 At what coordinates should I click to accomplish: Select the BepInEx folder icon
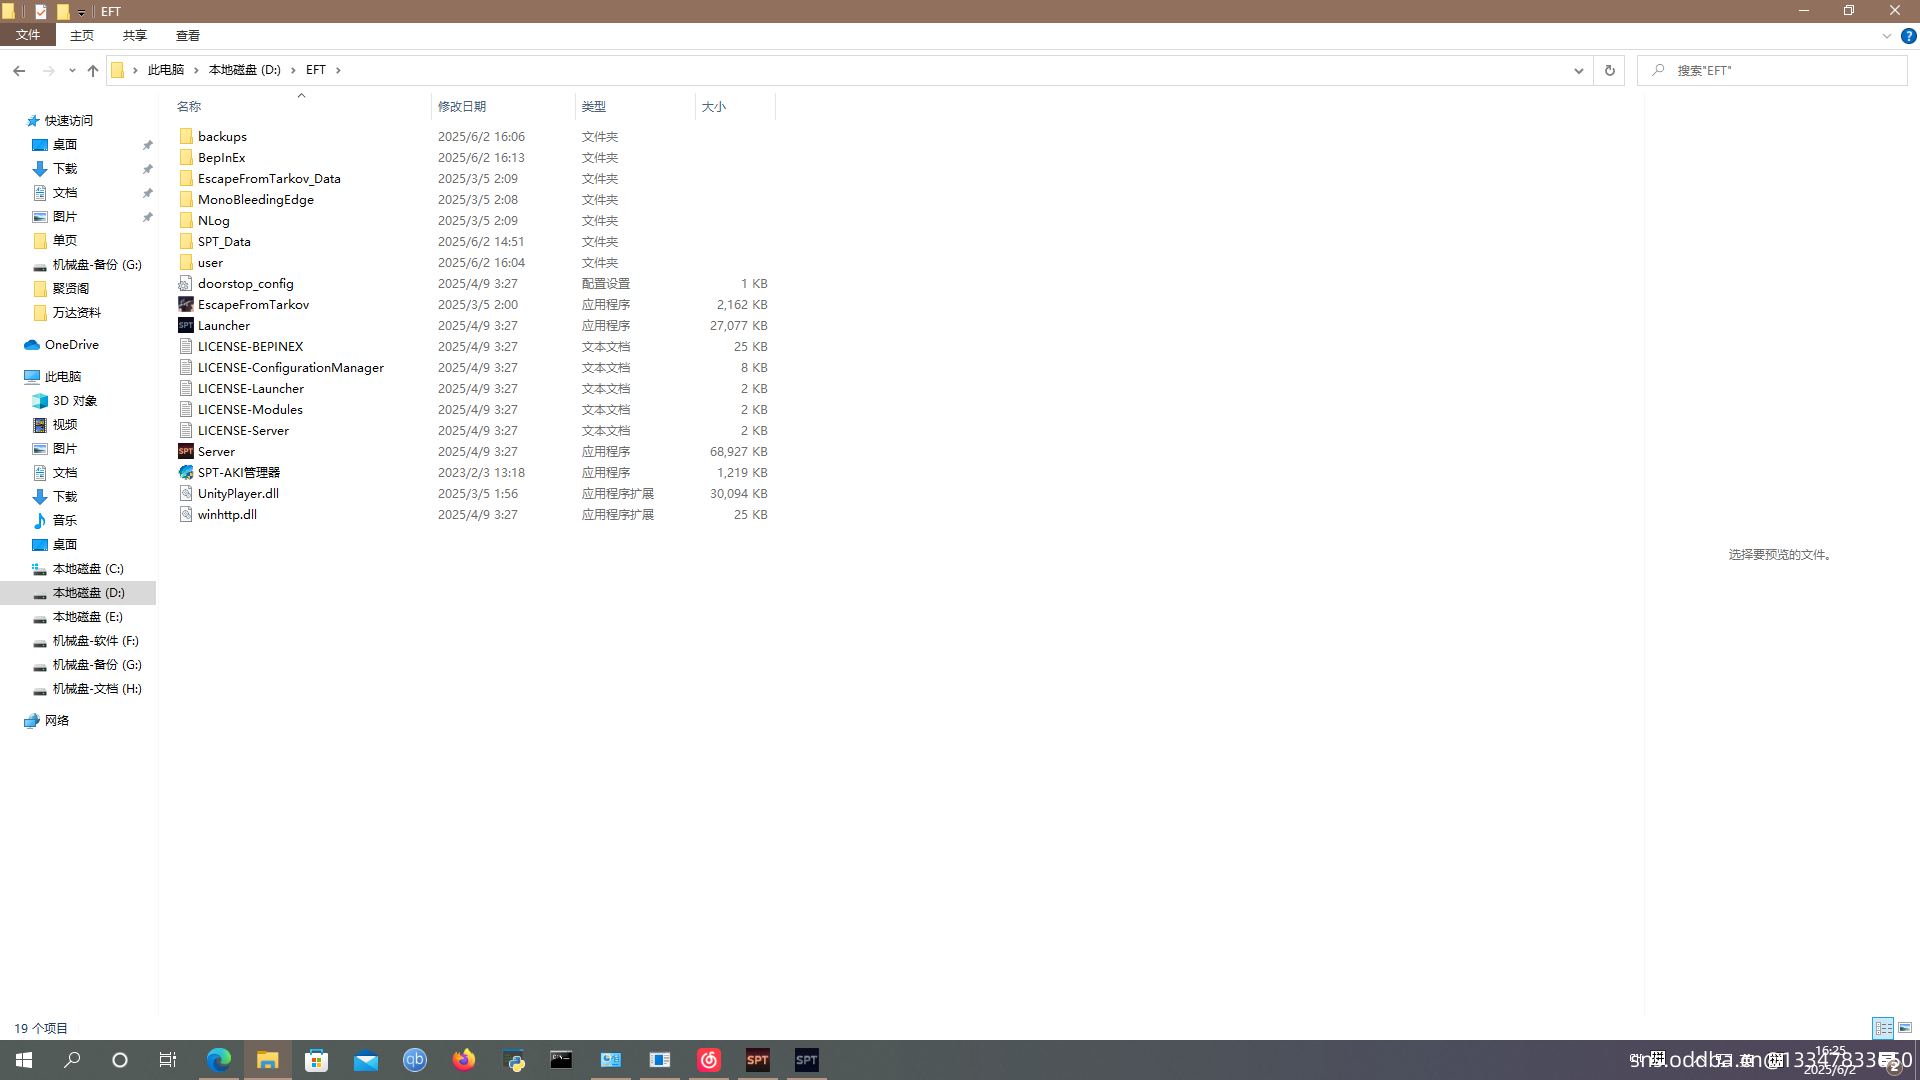tap(186, 157)
